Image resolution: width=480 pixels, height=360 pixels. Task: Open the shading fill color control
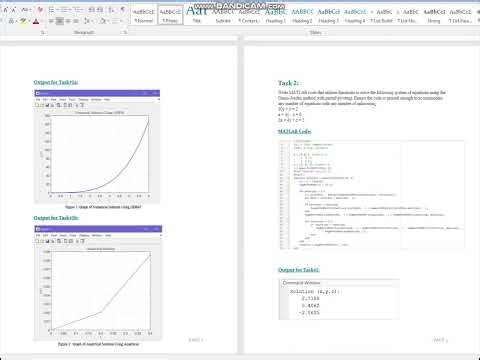coord(104,21)
